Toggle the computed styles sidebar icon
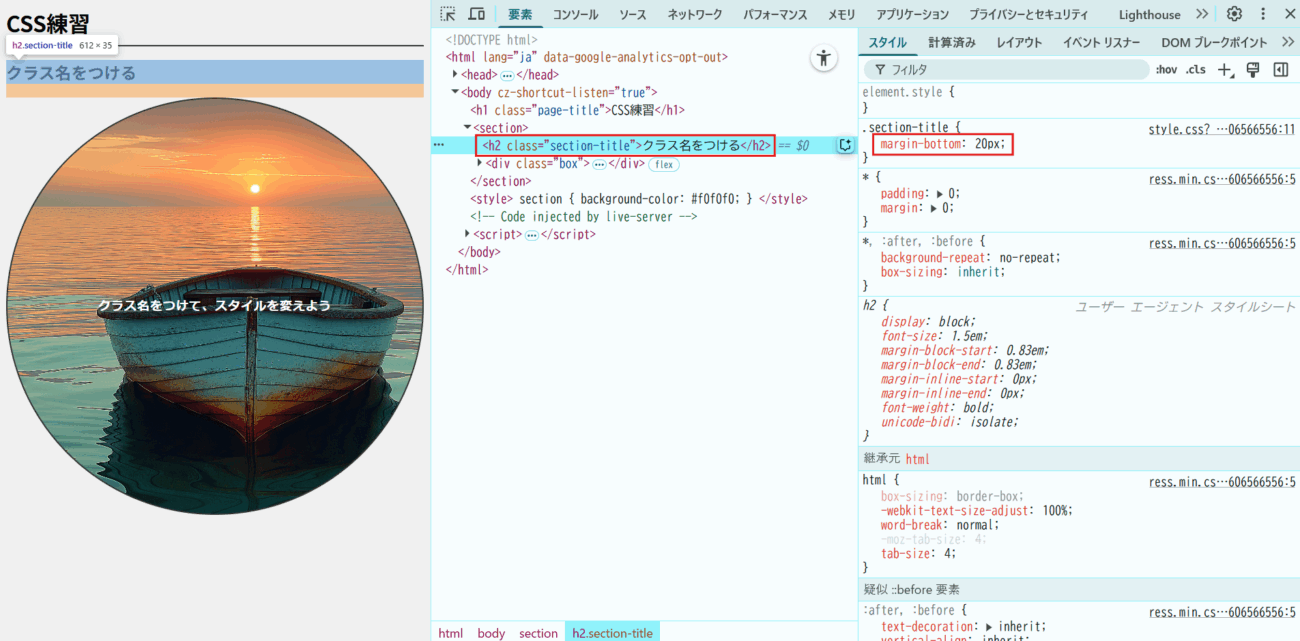Viewport: 1300px width, 641px height. [1280, 70]
